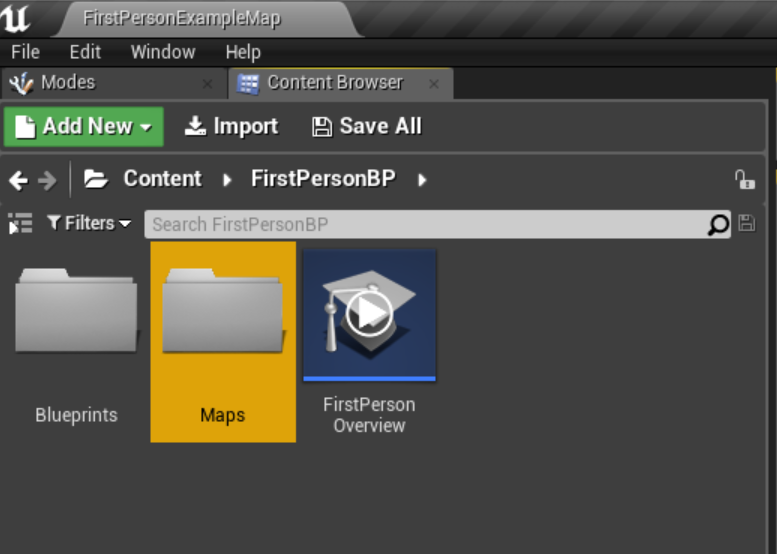Viewport: 777px width, 554px height.
Task: Expand arrow after FirstPersonBP in path
Action: (422, 180)
